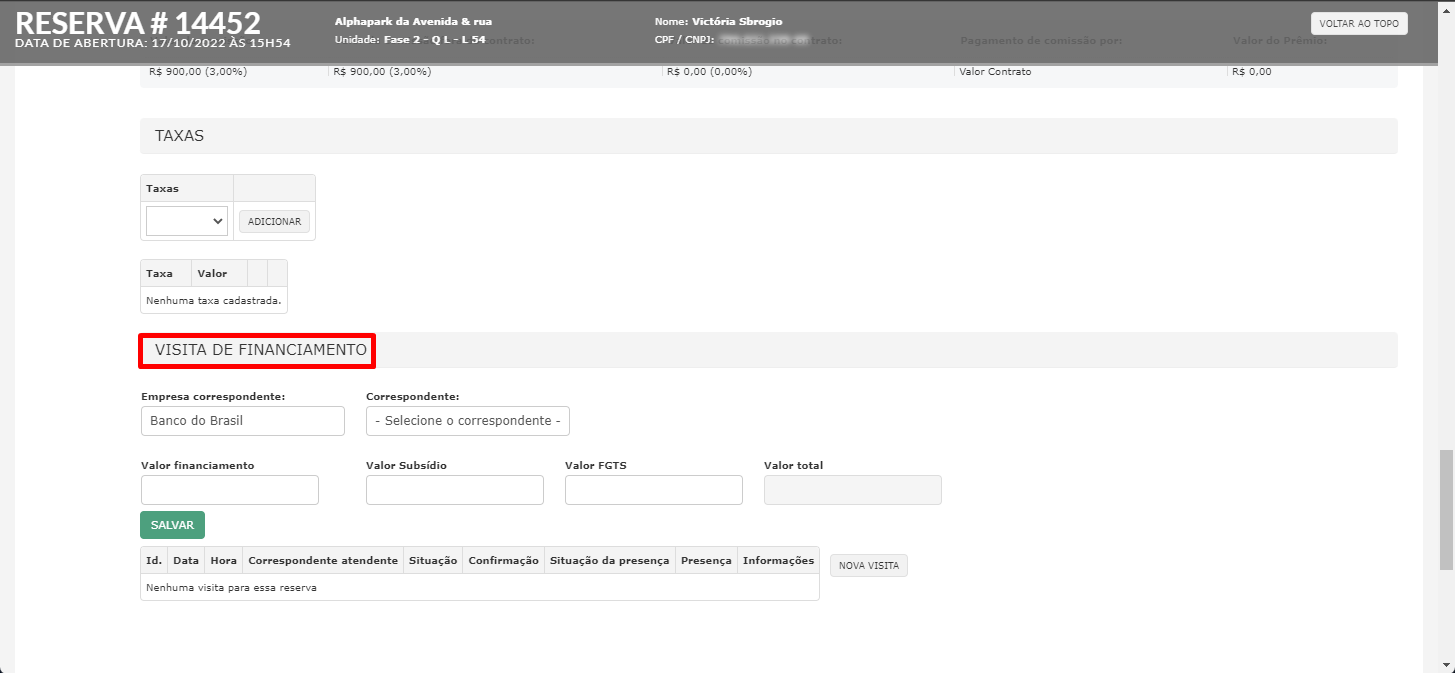Click the Confirmação column header
Screen dimensions: 1455x673
click(503, 561)
